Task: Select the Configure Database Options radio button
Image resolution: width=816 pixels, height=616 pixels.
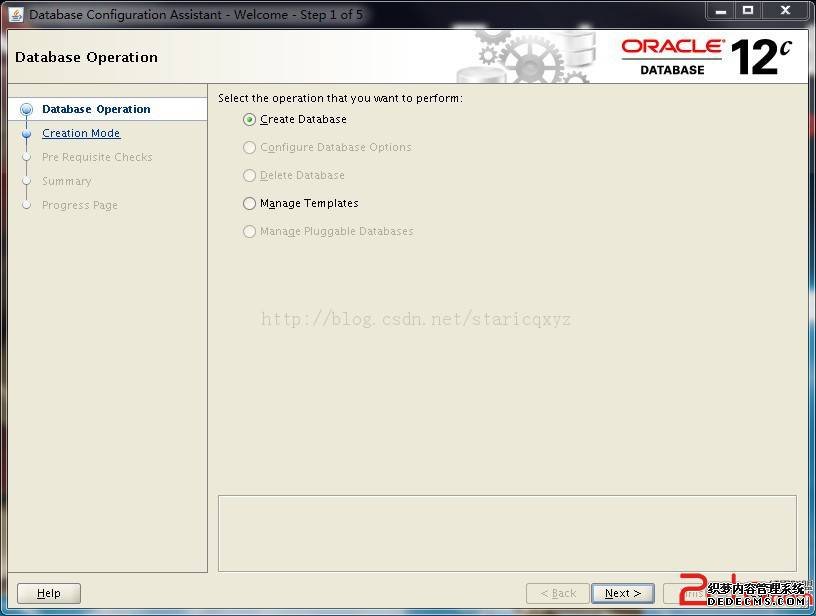Action: coord(250,147)
